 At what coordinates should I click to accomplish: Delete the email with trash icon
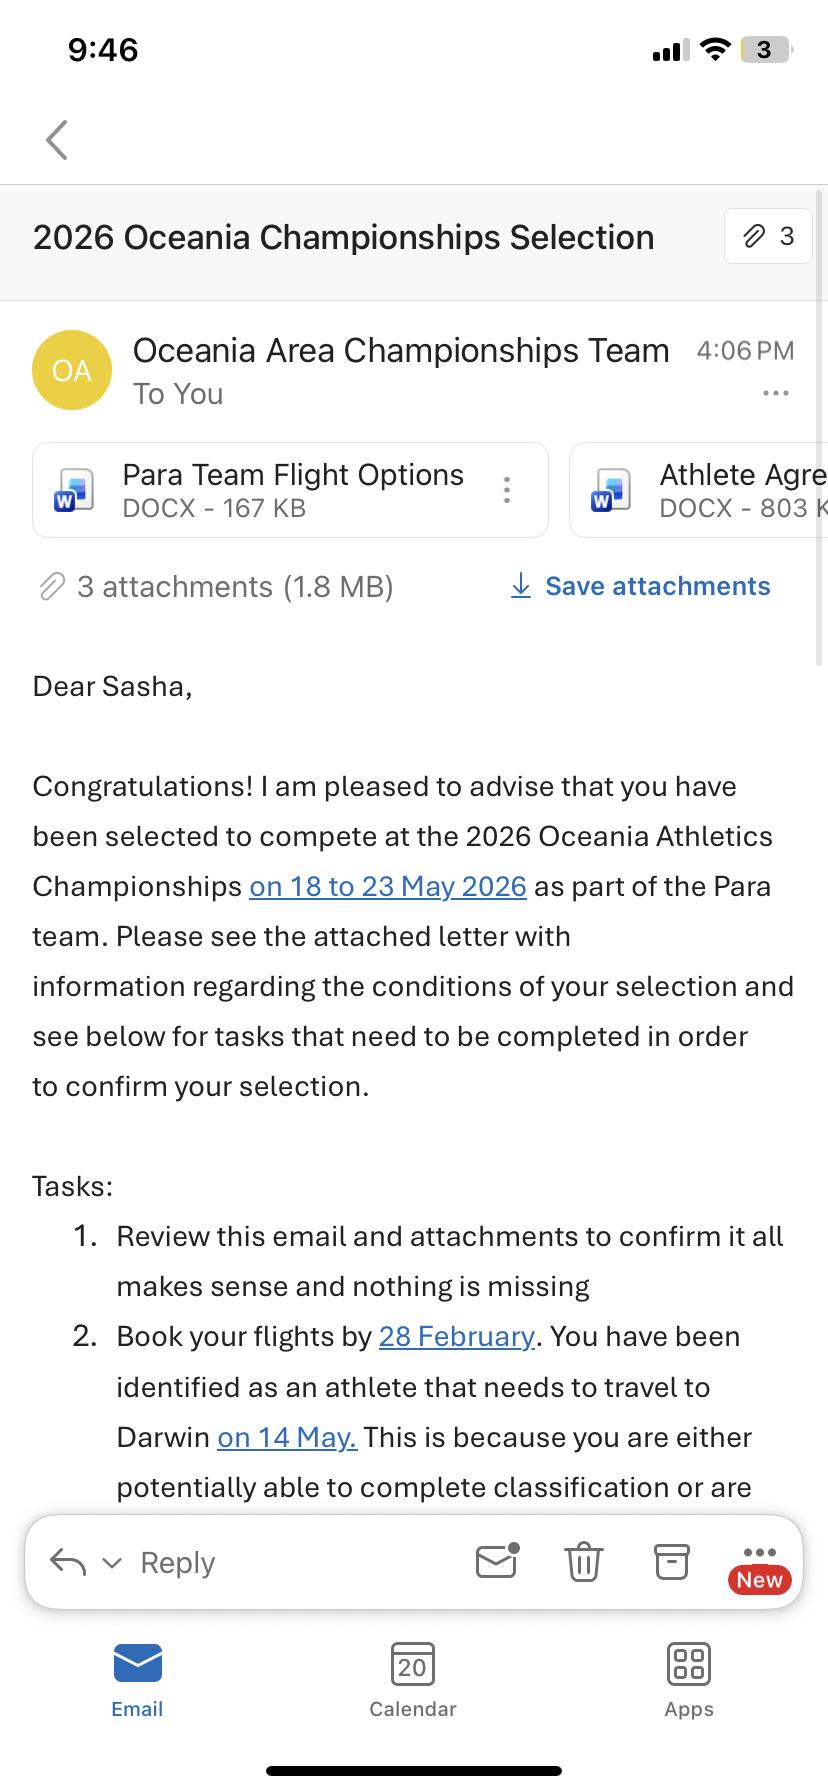pyautogui.click(x=584, y=1562)
